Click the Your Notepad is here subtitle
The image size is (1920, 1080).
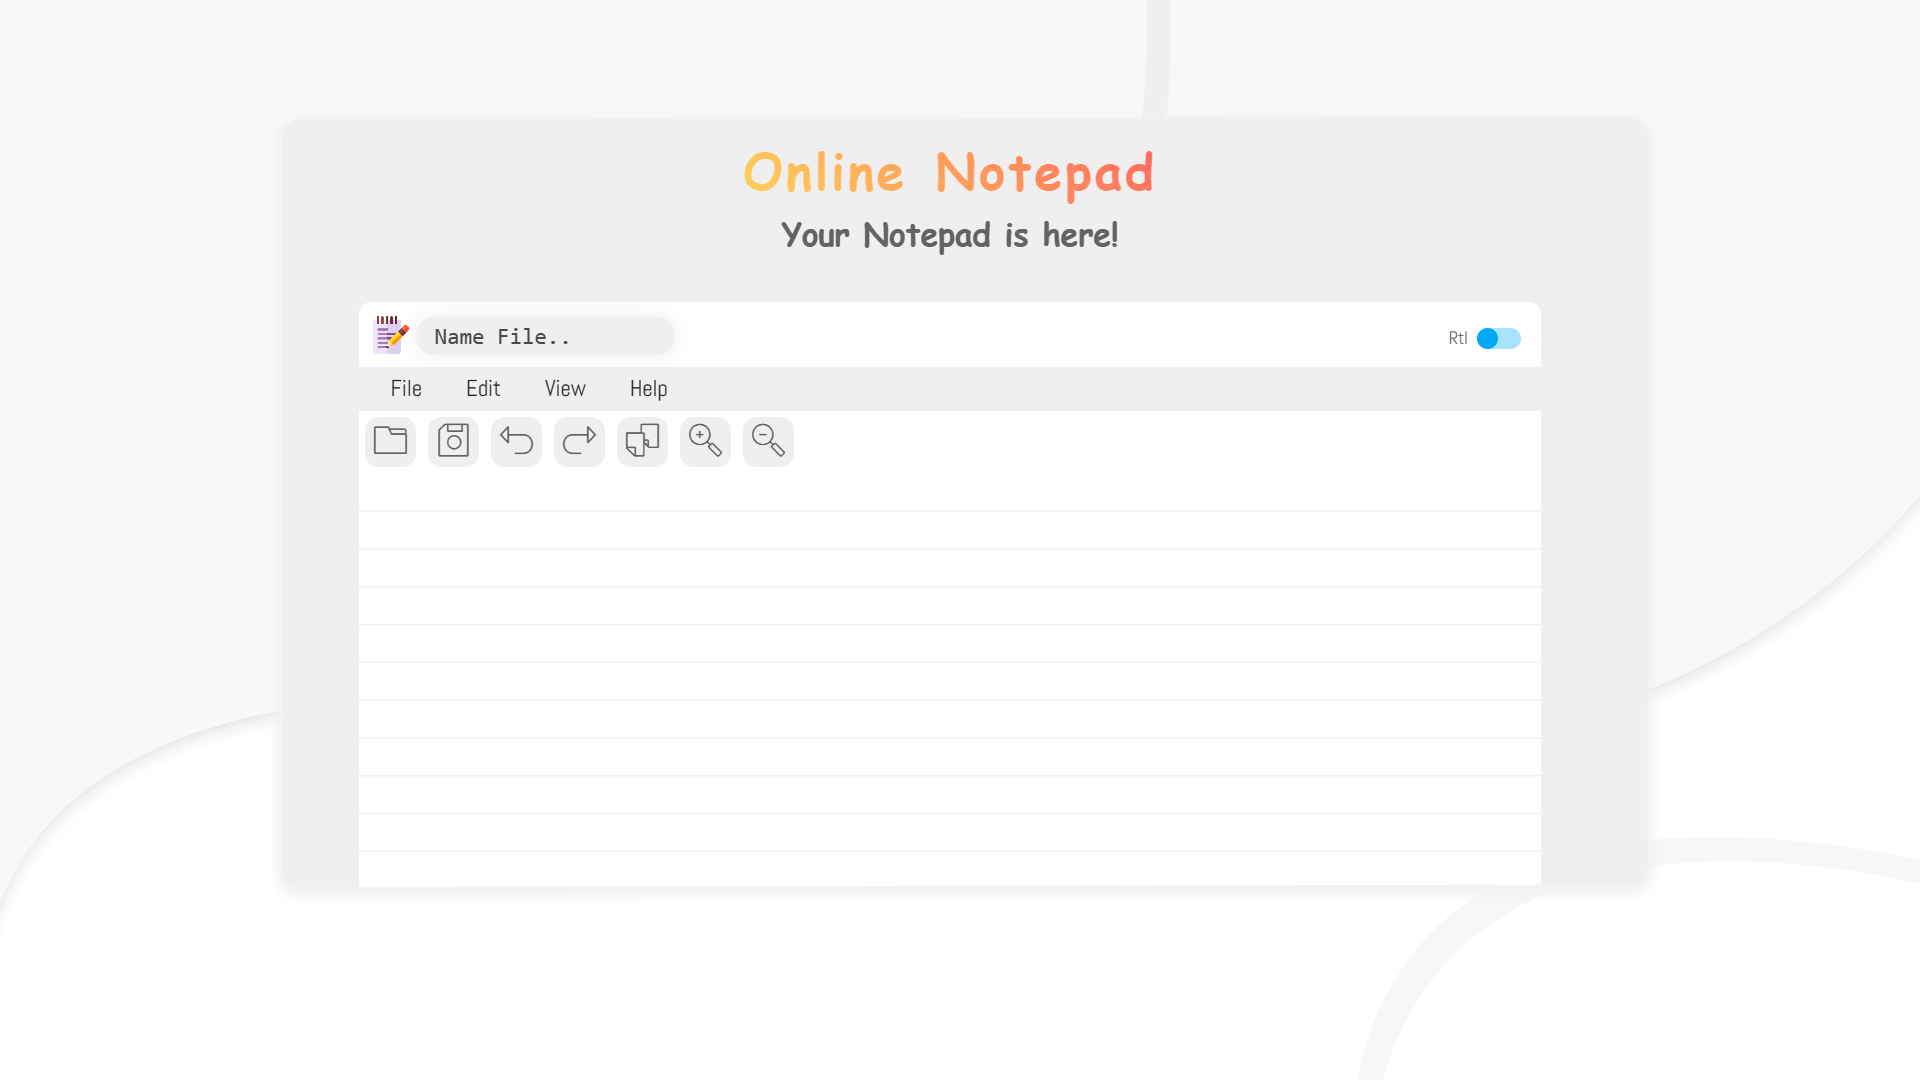(x=949, y=235)
